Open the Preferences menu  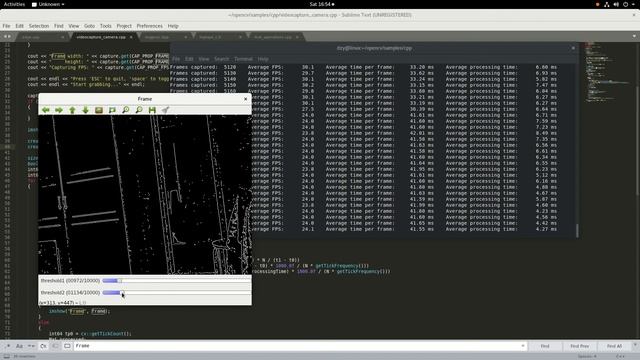pyautogui.click(x=149, y=26)
